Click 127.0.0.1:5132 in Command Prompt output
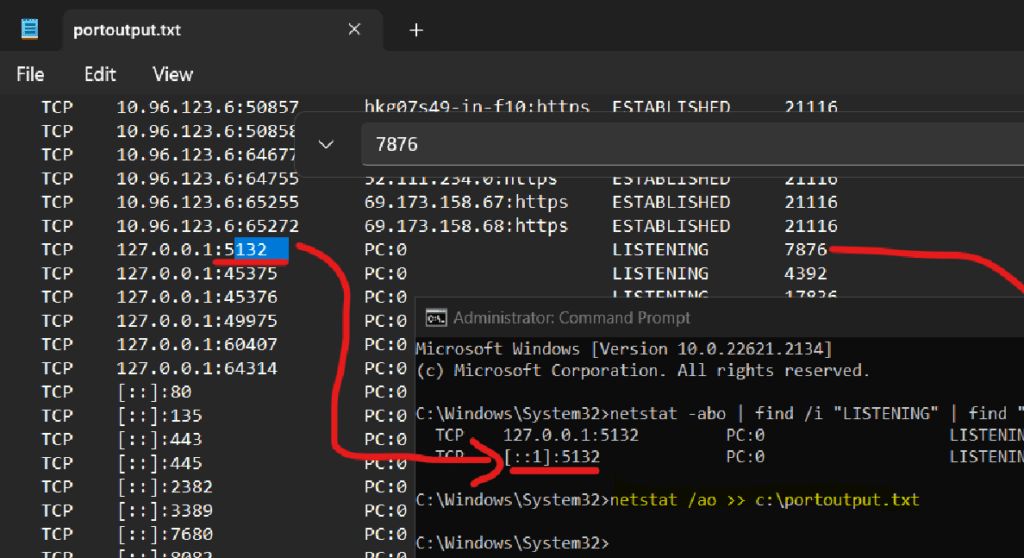This screenshot has height=558, width=1024. coord(571,435)
